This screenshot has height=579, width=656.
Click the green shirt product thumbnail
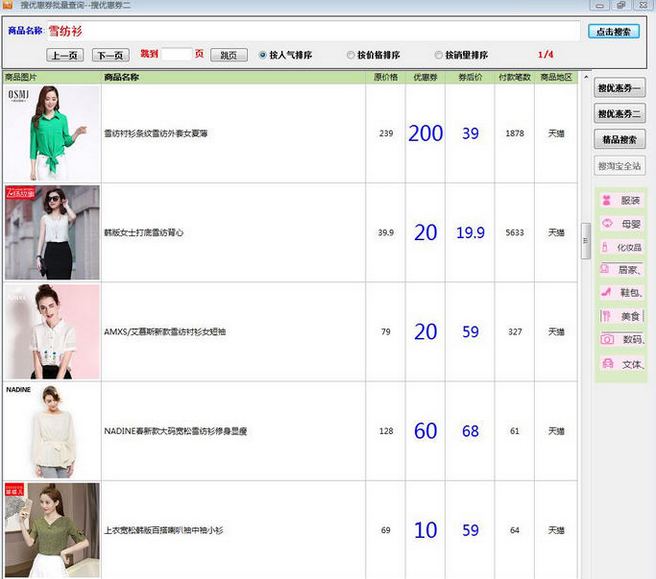tap(52, 132)
